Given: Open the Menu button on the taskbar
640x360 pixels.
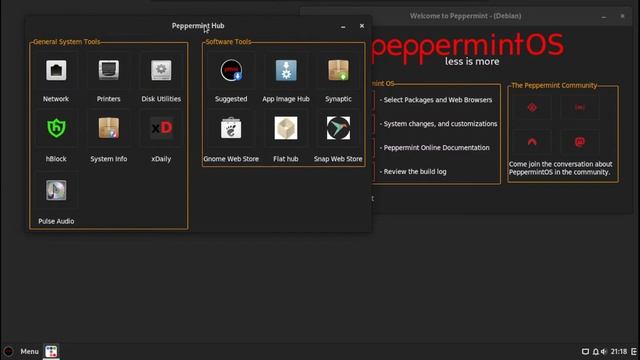Looking at the screenshot, I should tap(29, 351).
